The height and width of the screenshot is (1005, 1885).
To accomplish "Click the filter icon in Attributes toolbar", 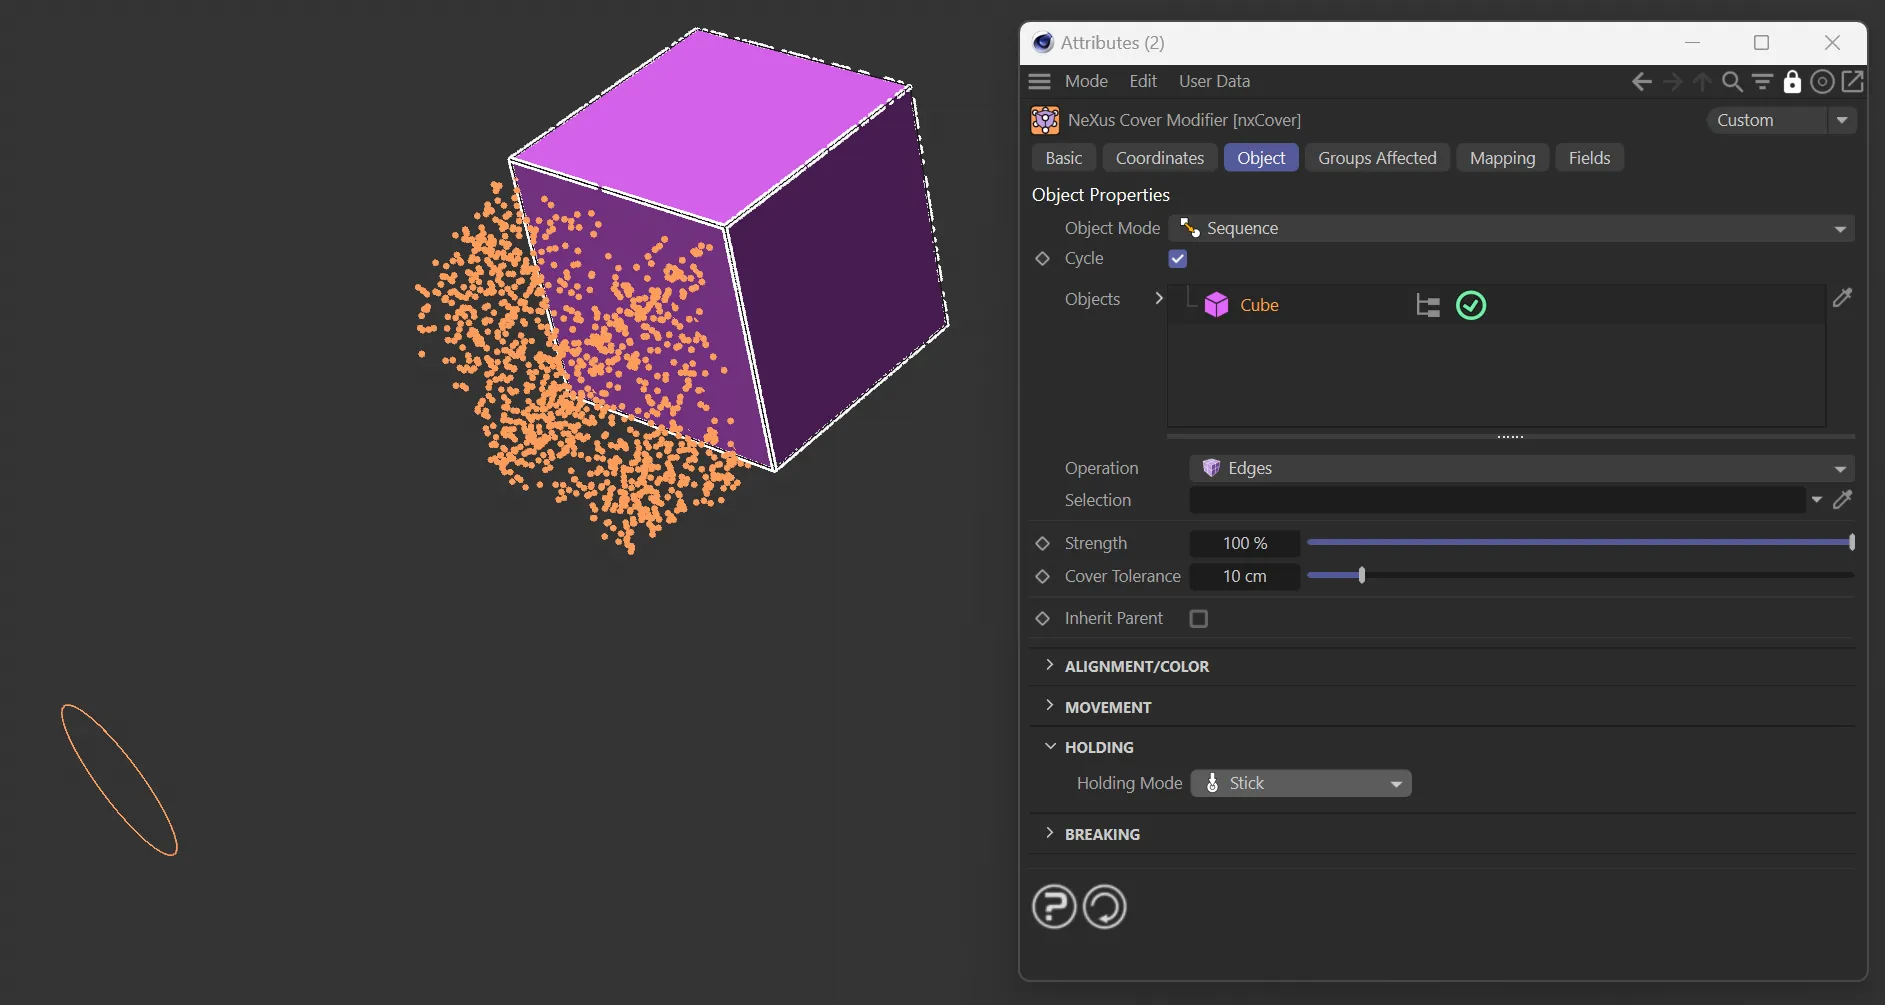I will tap(1762, 82).
